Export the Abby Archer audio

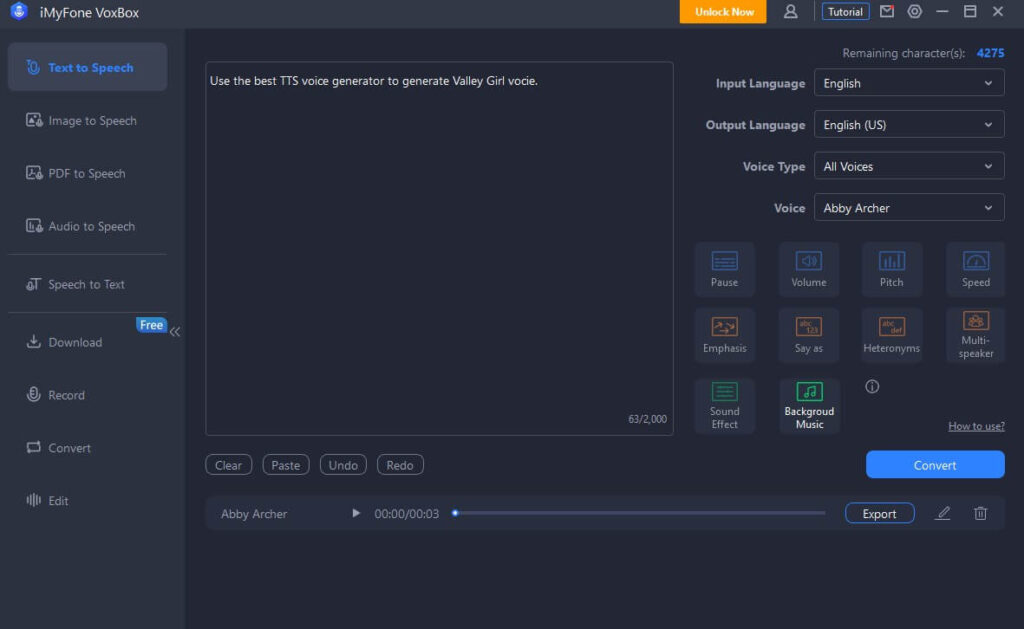(x=879, y=513)
